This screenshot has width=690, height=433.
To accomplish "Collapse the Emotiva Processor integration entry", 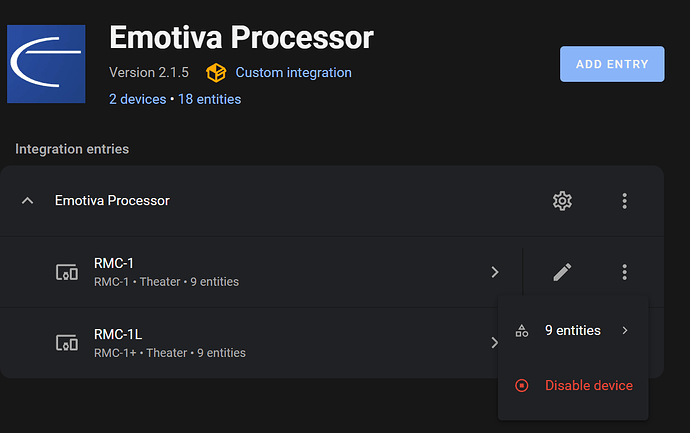I will 27,201.
